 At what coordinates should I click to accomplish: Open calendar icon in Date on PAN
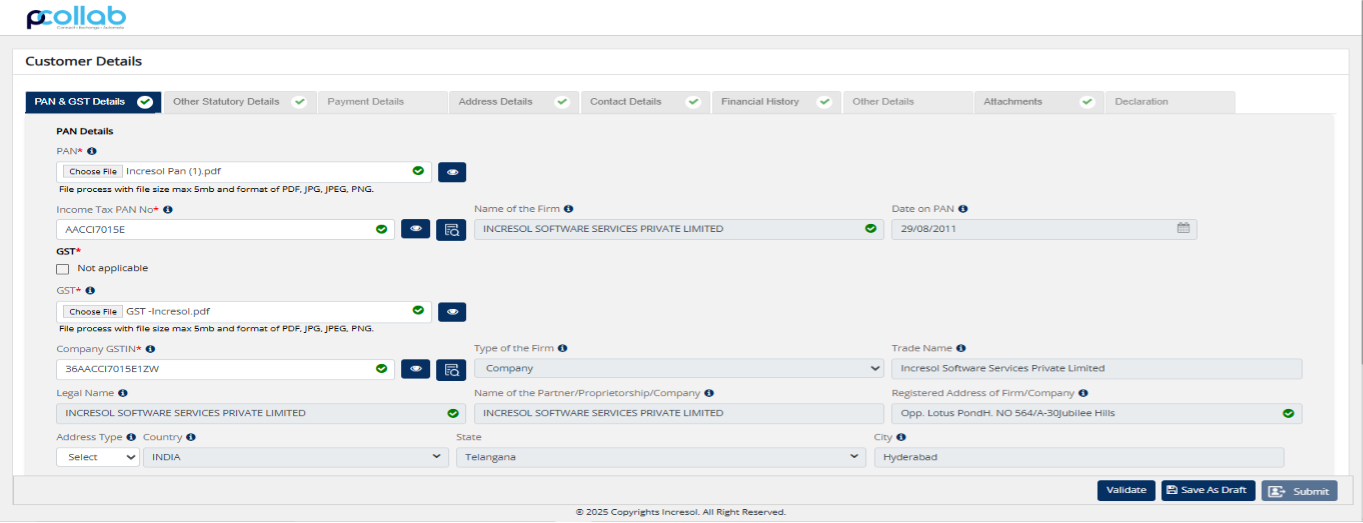coord(1183,228)
